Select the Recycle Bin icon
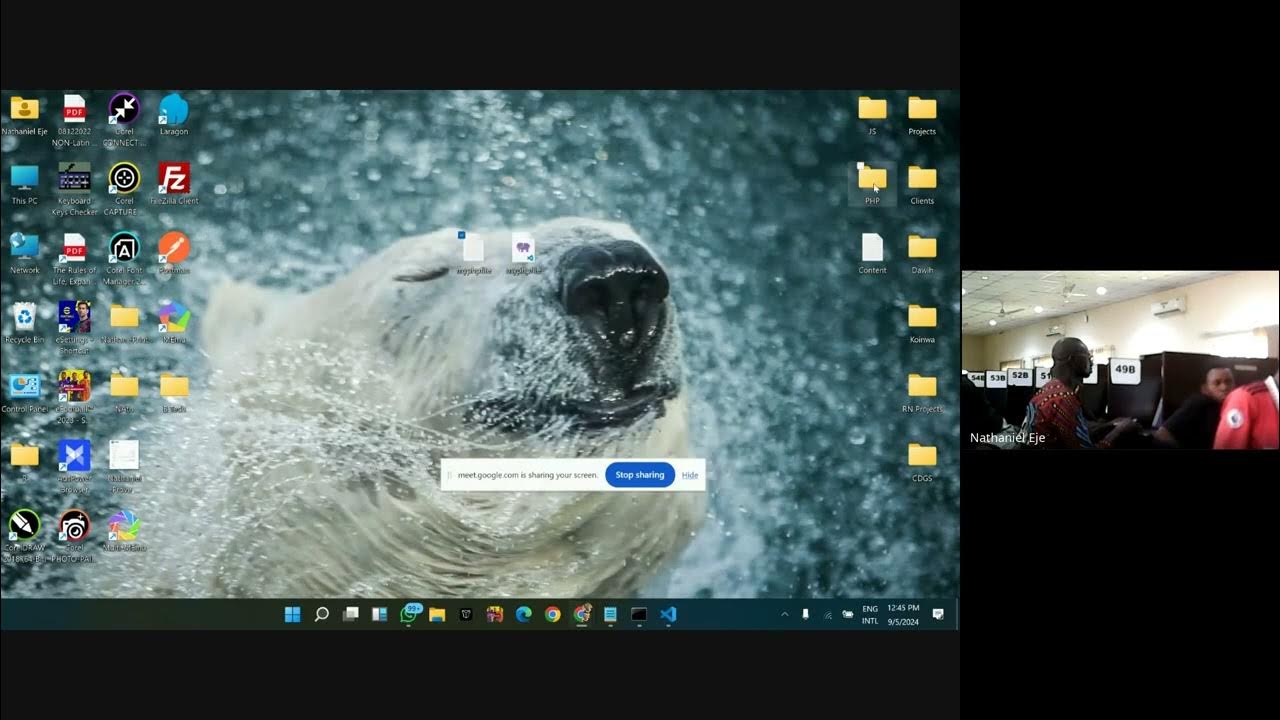The image size is (1280, 720). click(24, 323)
